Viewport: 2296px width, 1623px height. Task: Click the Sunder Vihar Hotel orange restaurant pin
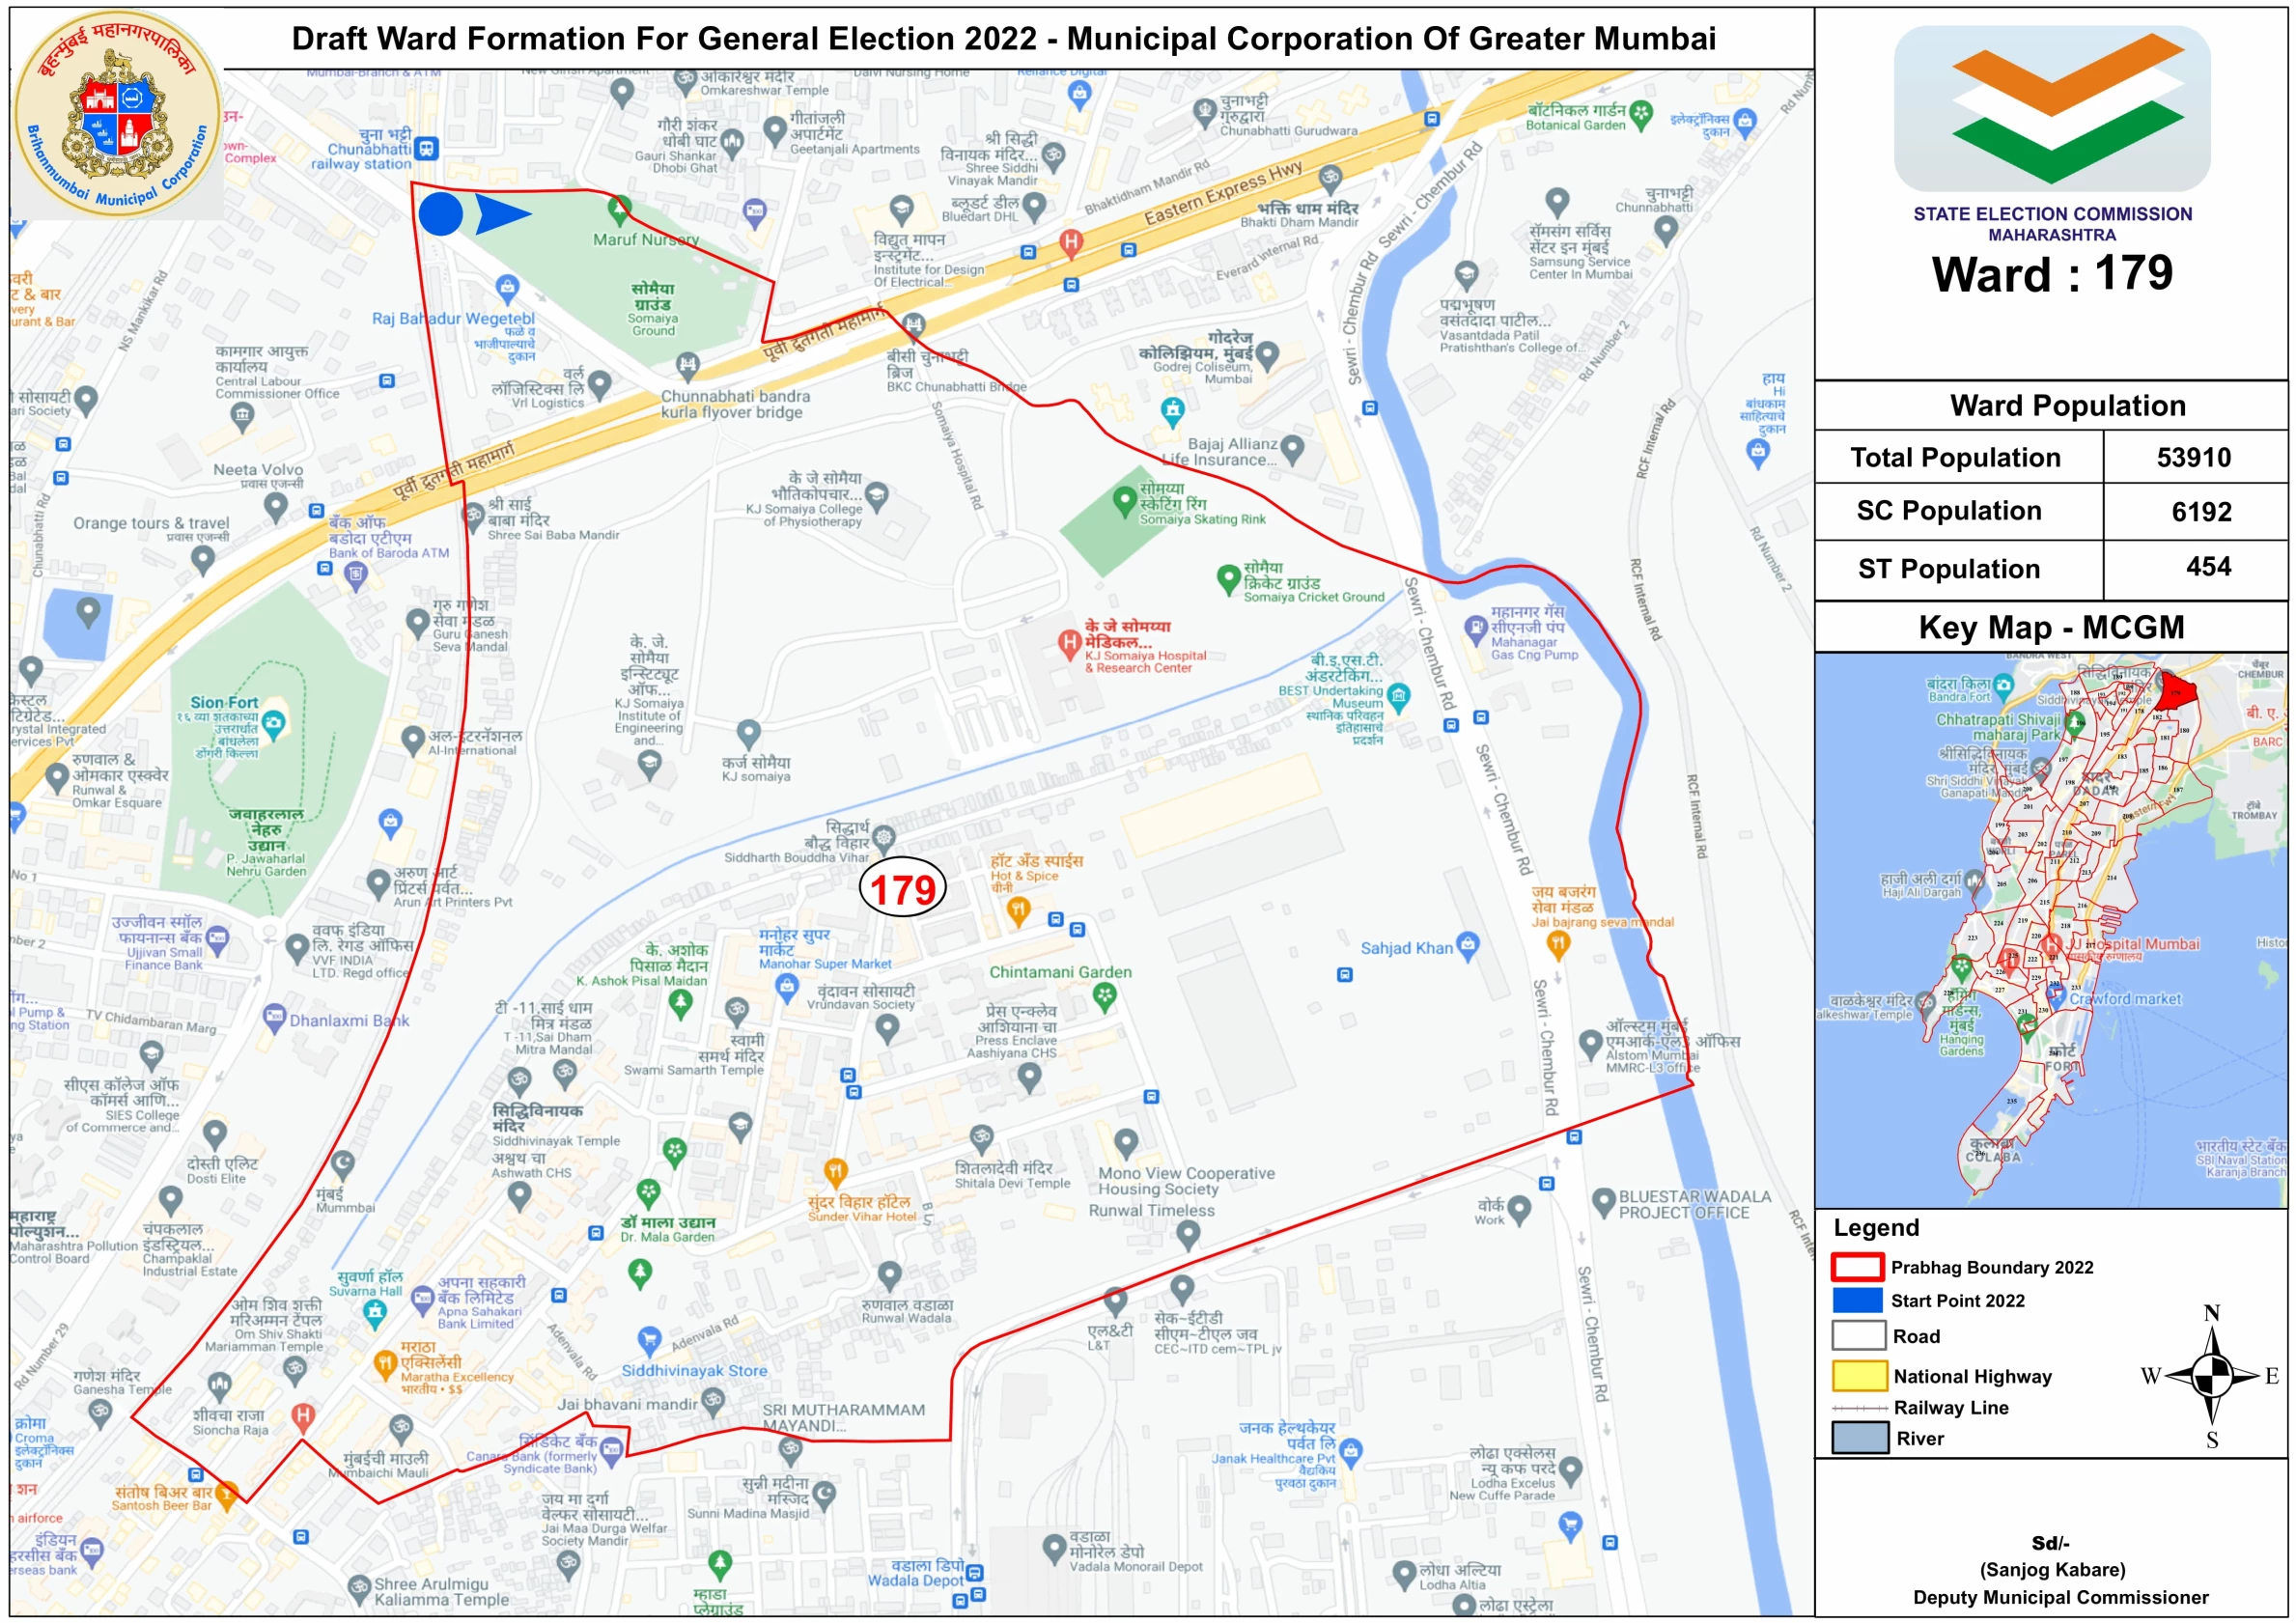835,1170
